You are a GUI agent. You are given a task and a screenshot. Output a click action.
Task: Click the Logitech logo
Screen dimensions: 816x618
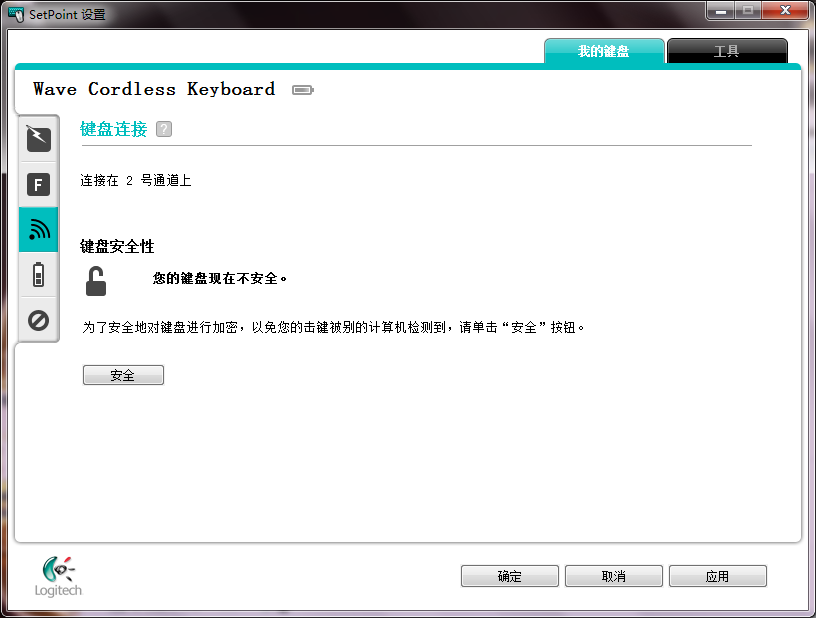coord(58,576)
